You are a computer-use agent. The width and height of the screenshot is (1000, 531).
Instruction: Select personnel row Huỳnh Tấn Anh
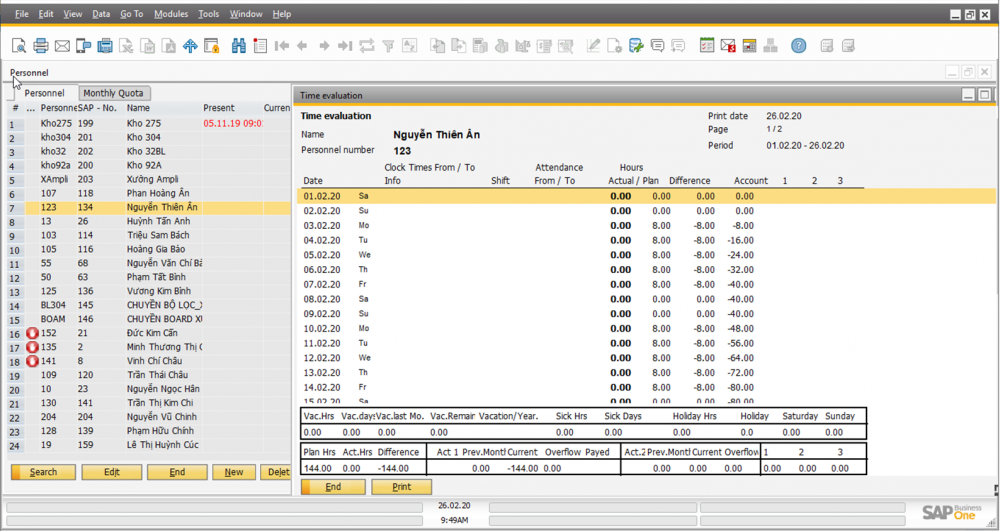click(149, 221)
